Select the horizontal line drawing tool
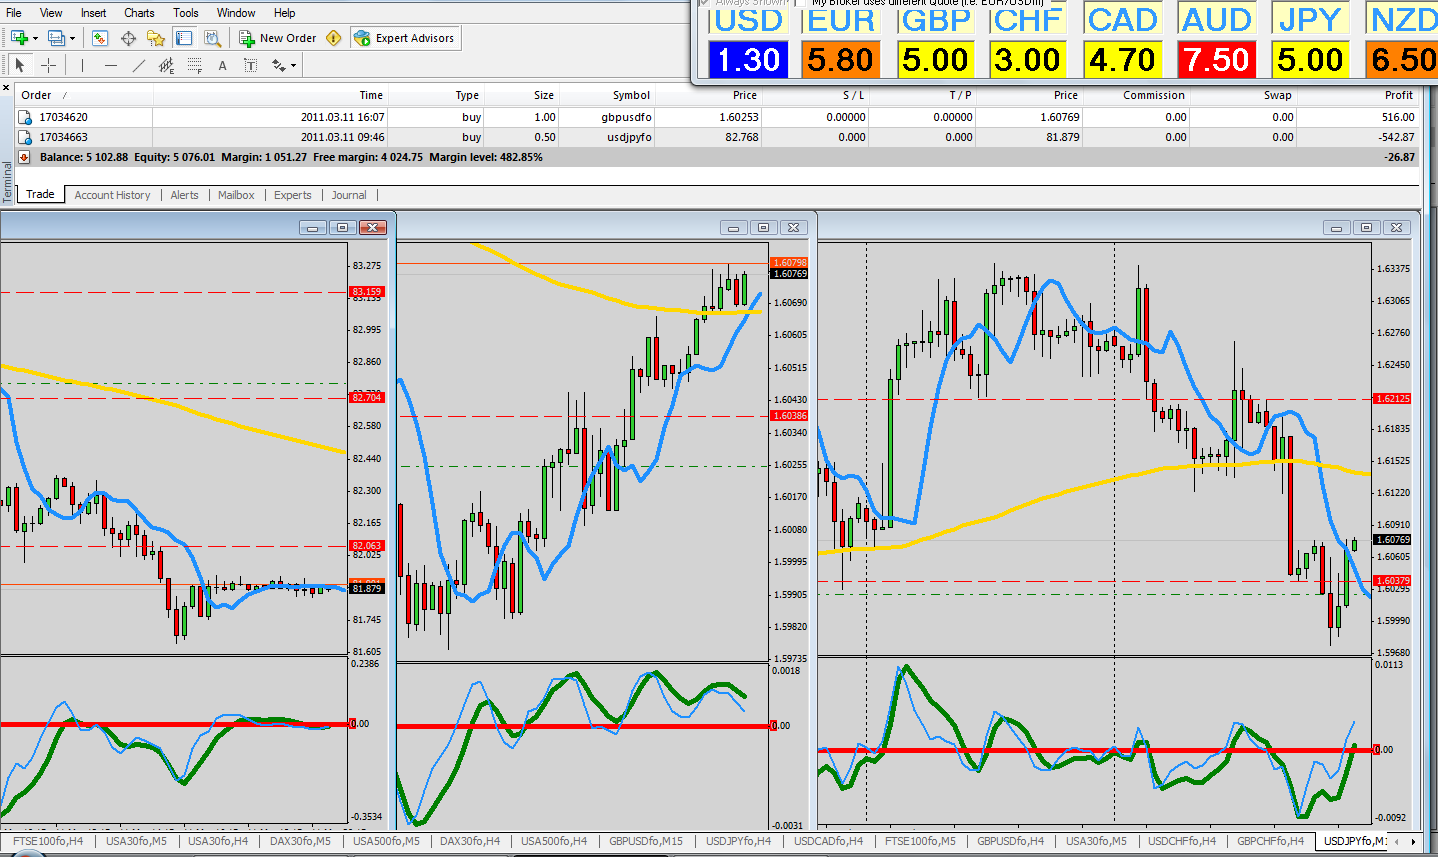This screenshot has height=857, width=1438. 110,65
